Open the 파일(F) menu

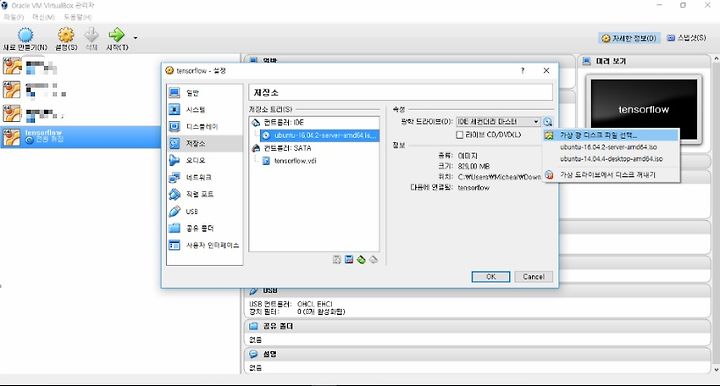[x=13, y=17]
